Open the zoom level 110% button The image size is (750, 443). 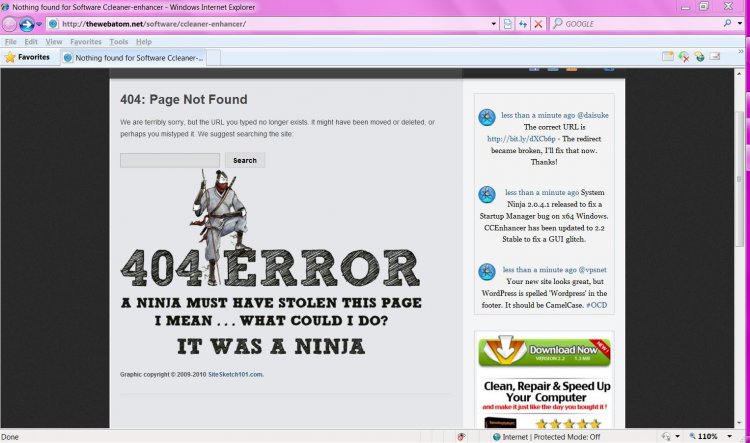coord(704,436)
